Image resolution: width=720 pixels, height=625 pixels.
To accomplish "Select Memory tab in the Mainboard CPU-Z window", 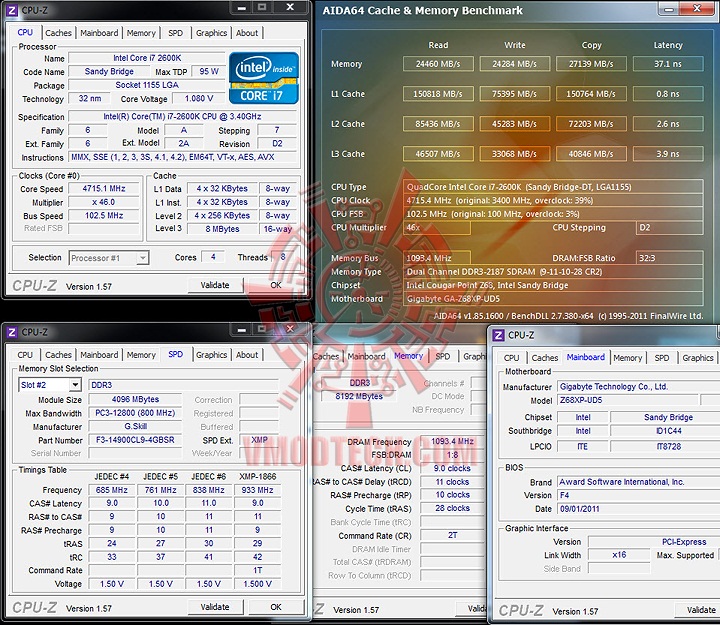I will pyautogui.click(x=628, y=358).
